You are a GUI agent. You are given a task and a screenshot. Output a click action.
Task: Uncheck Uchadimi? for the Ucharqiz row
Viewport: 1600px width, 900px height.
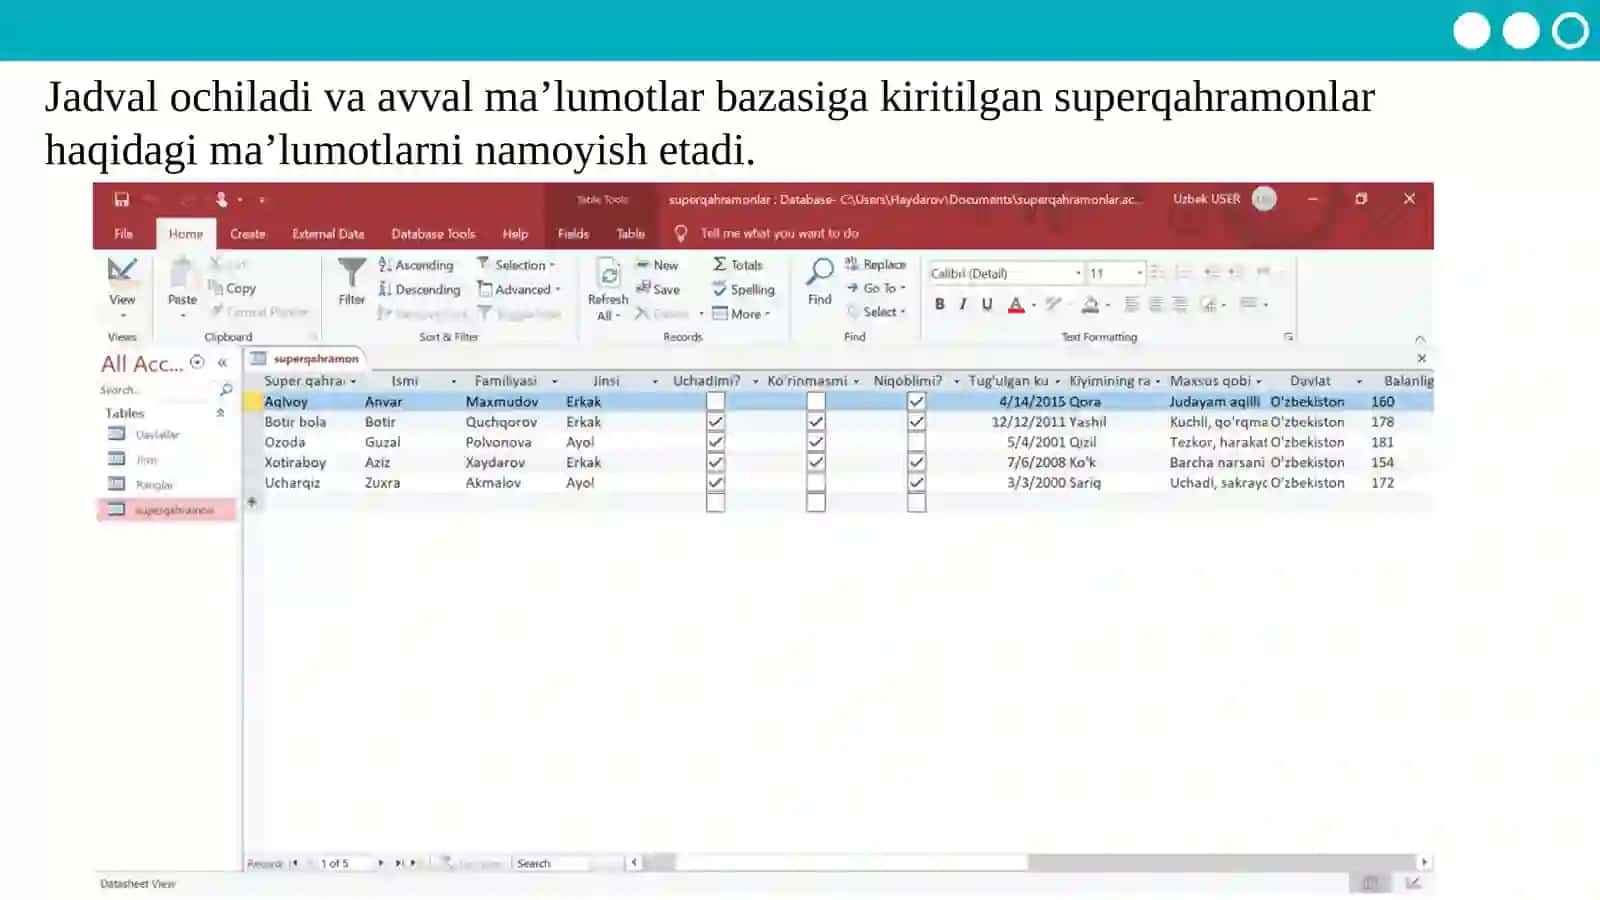[715, 482]
